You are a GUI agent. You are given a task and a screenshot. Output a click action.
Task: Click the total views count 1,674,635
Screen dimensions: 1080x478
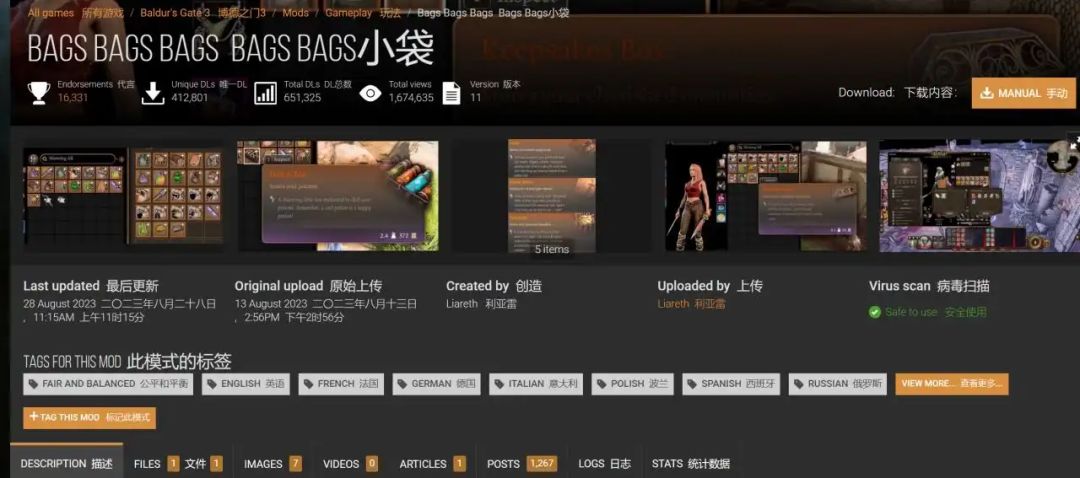point(411,98)
